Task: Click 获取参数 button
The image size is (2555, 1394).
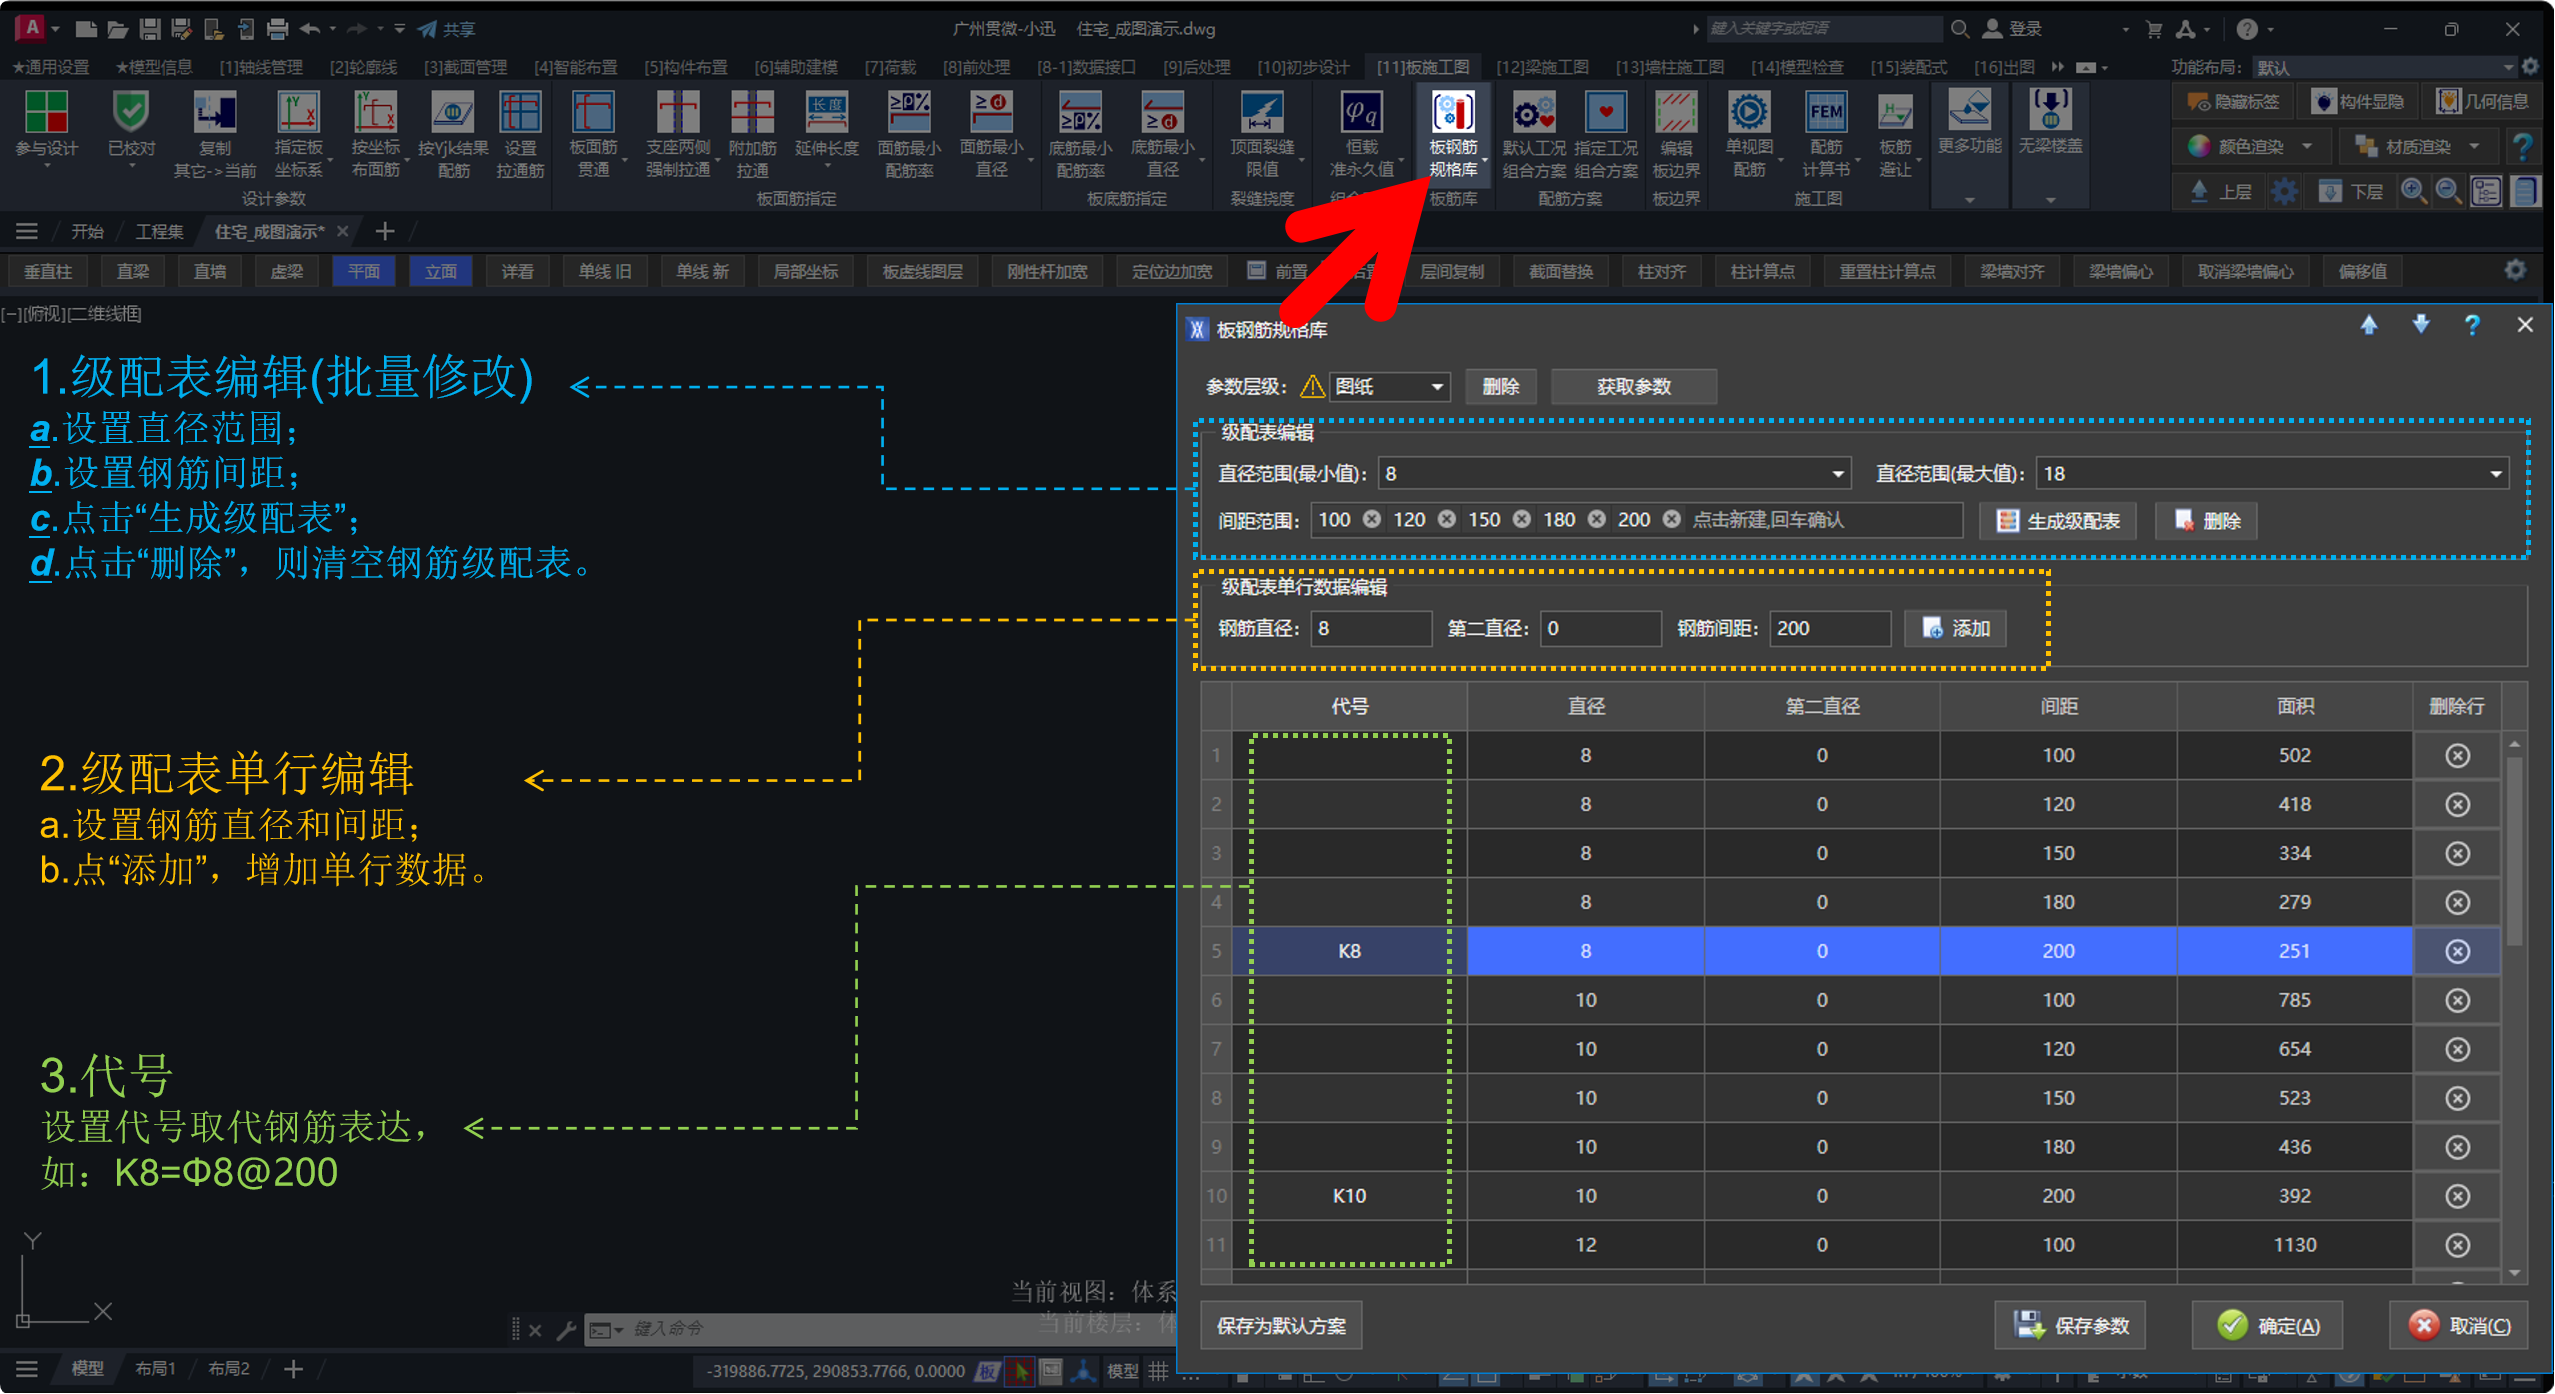Action: (1634, 387)
